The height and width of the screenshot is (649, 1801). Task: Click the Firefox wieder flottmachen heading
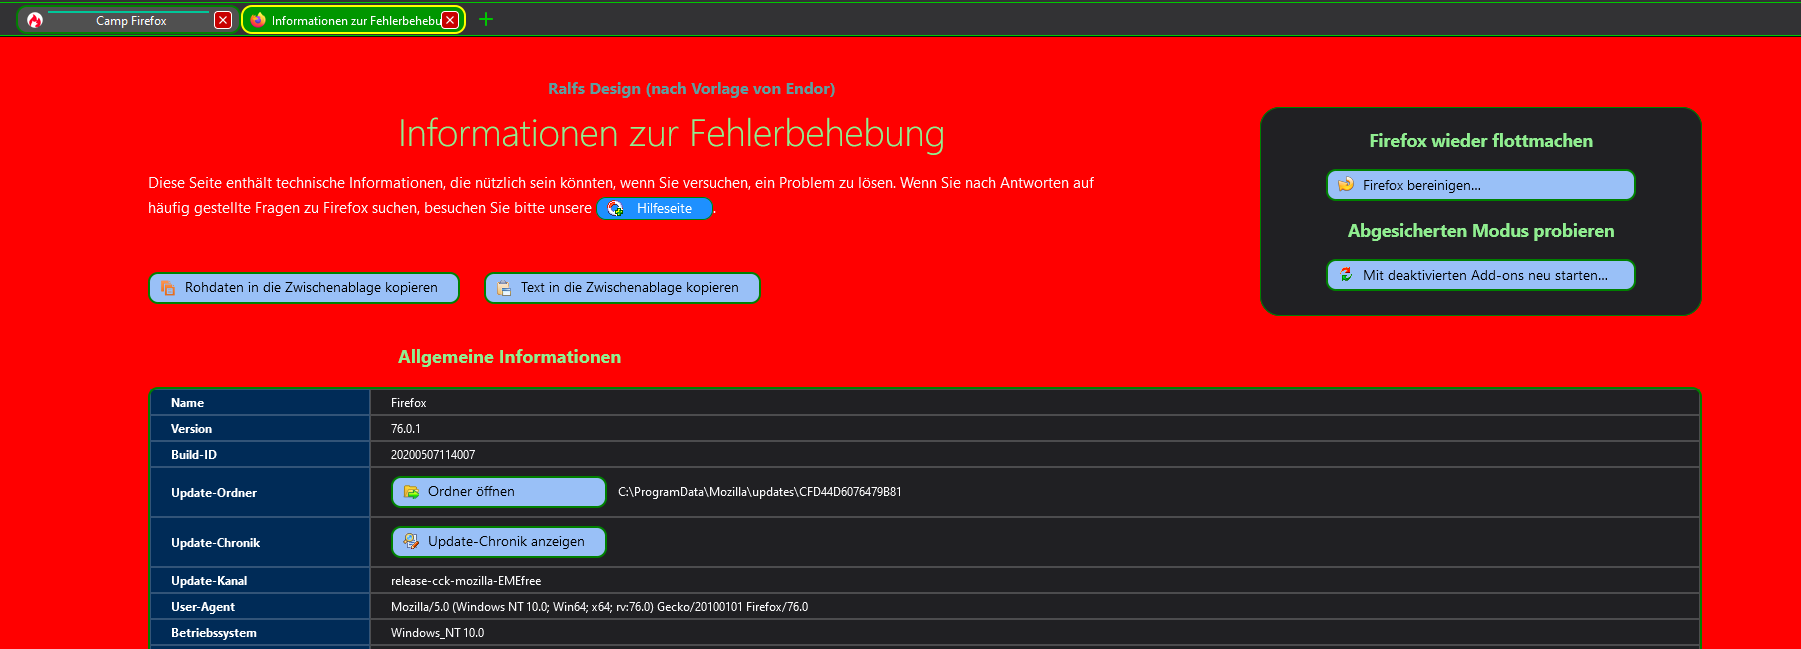1481,141
